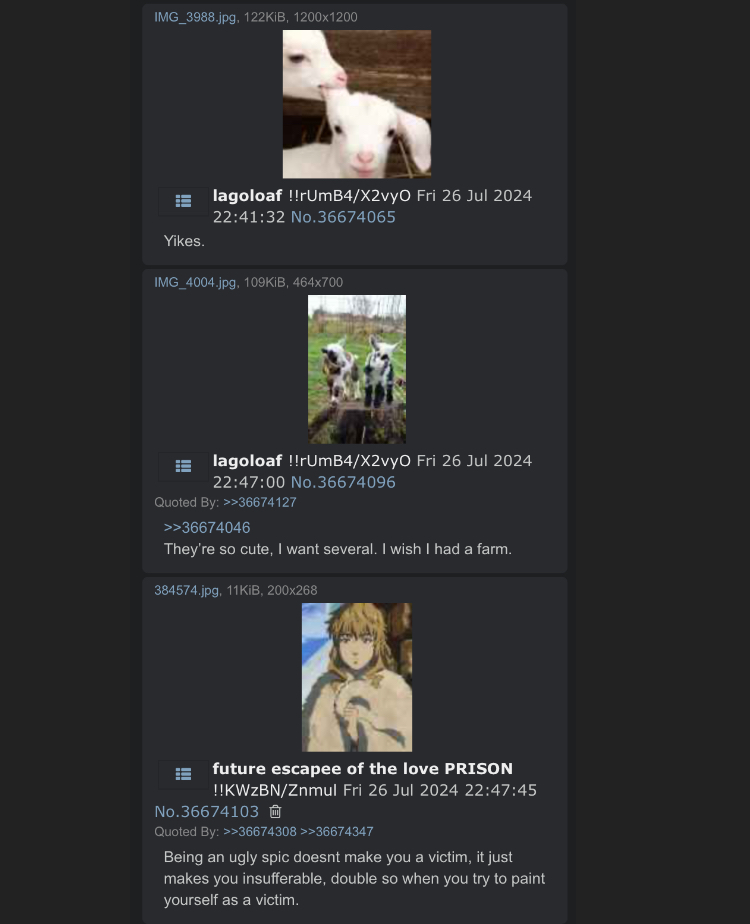Open post menu icon for post No.36674096

pos(183,467)
